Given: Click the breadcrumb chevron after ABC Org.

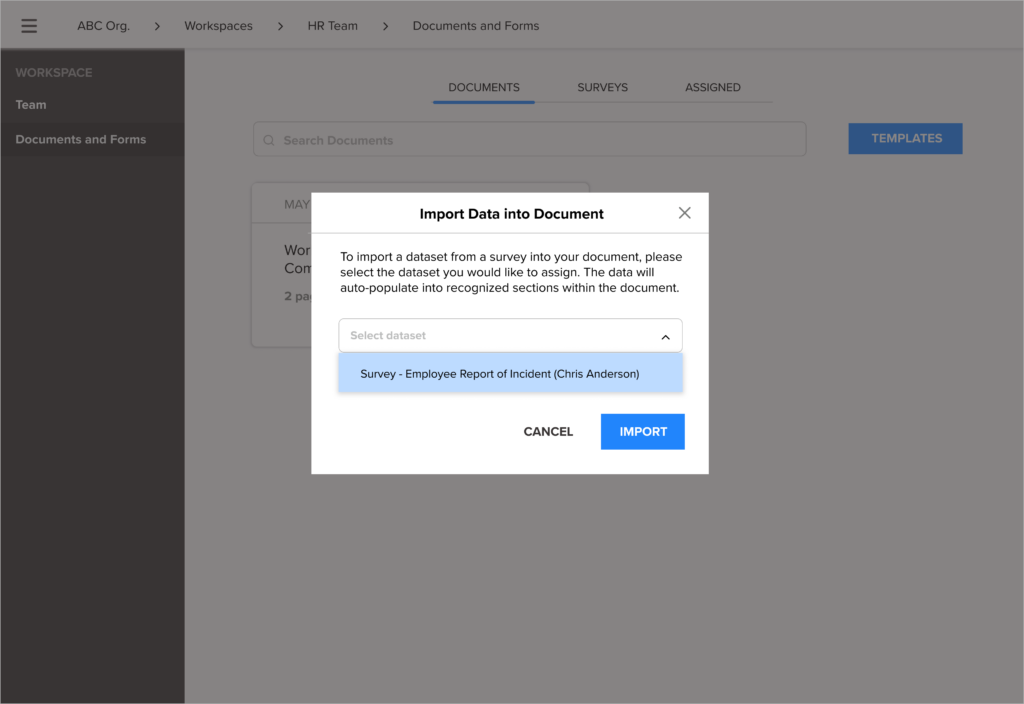Looking at the screenshot, I should 156,26.
